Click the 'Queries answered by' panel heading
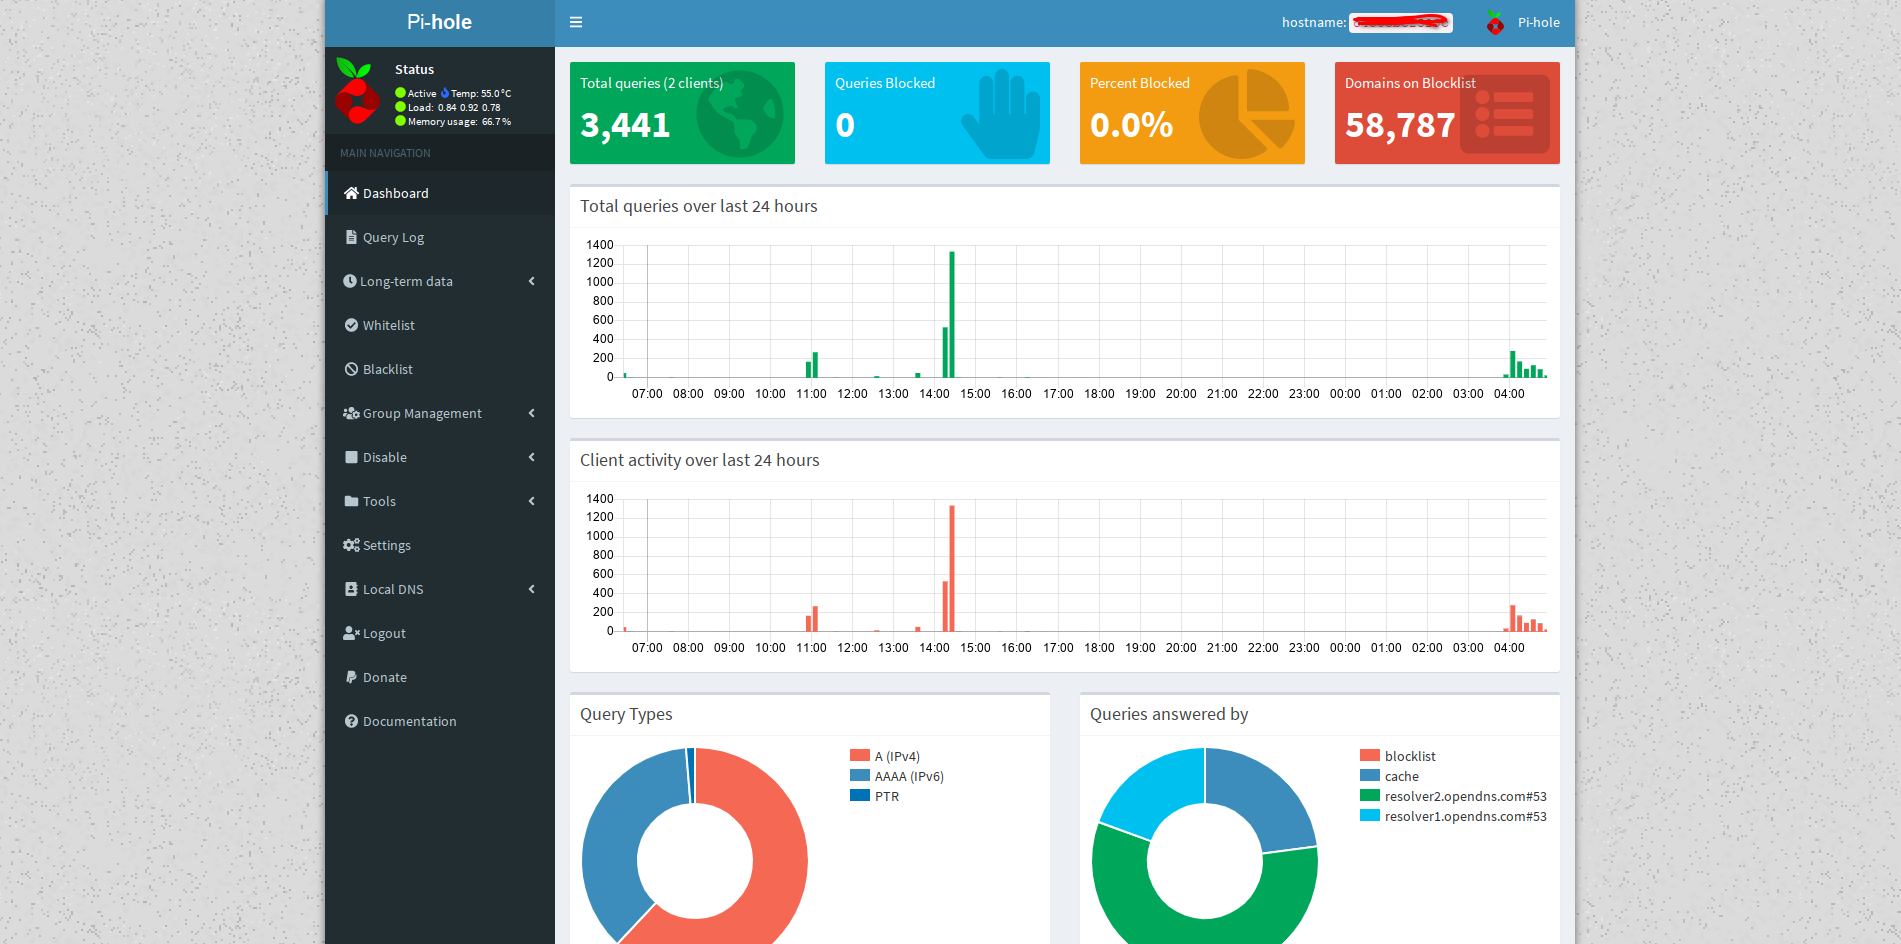The image size is (1901, 944). tap(1169, 714)
